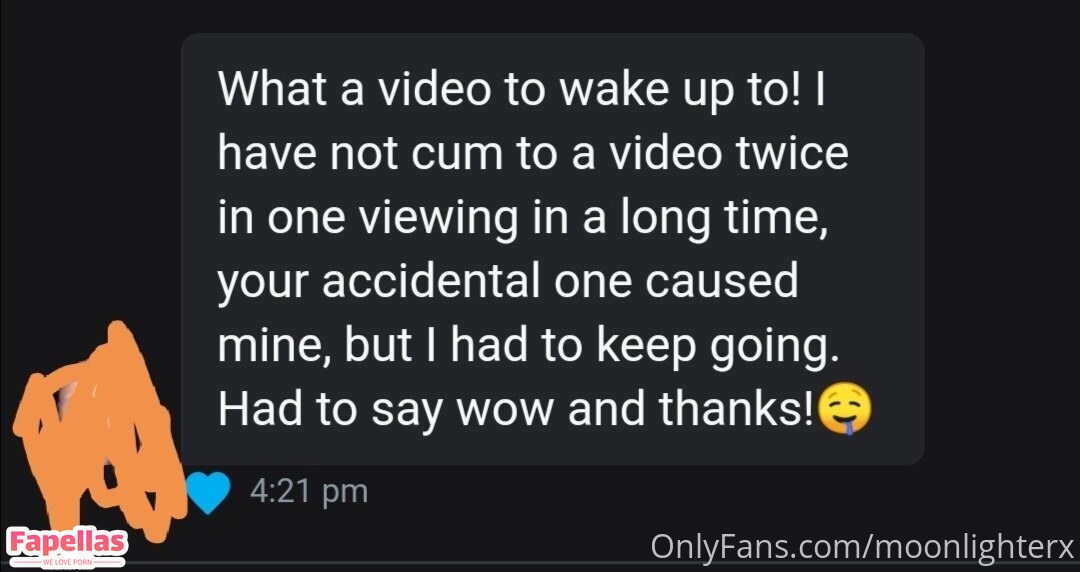Screen dimensions: 1080x572
Task: Click the pink Fapellas logo
Action: click(67, 542)
